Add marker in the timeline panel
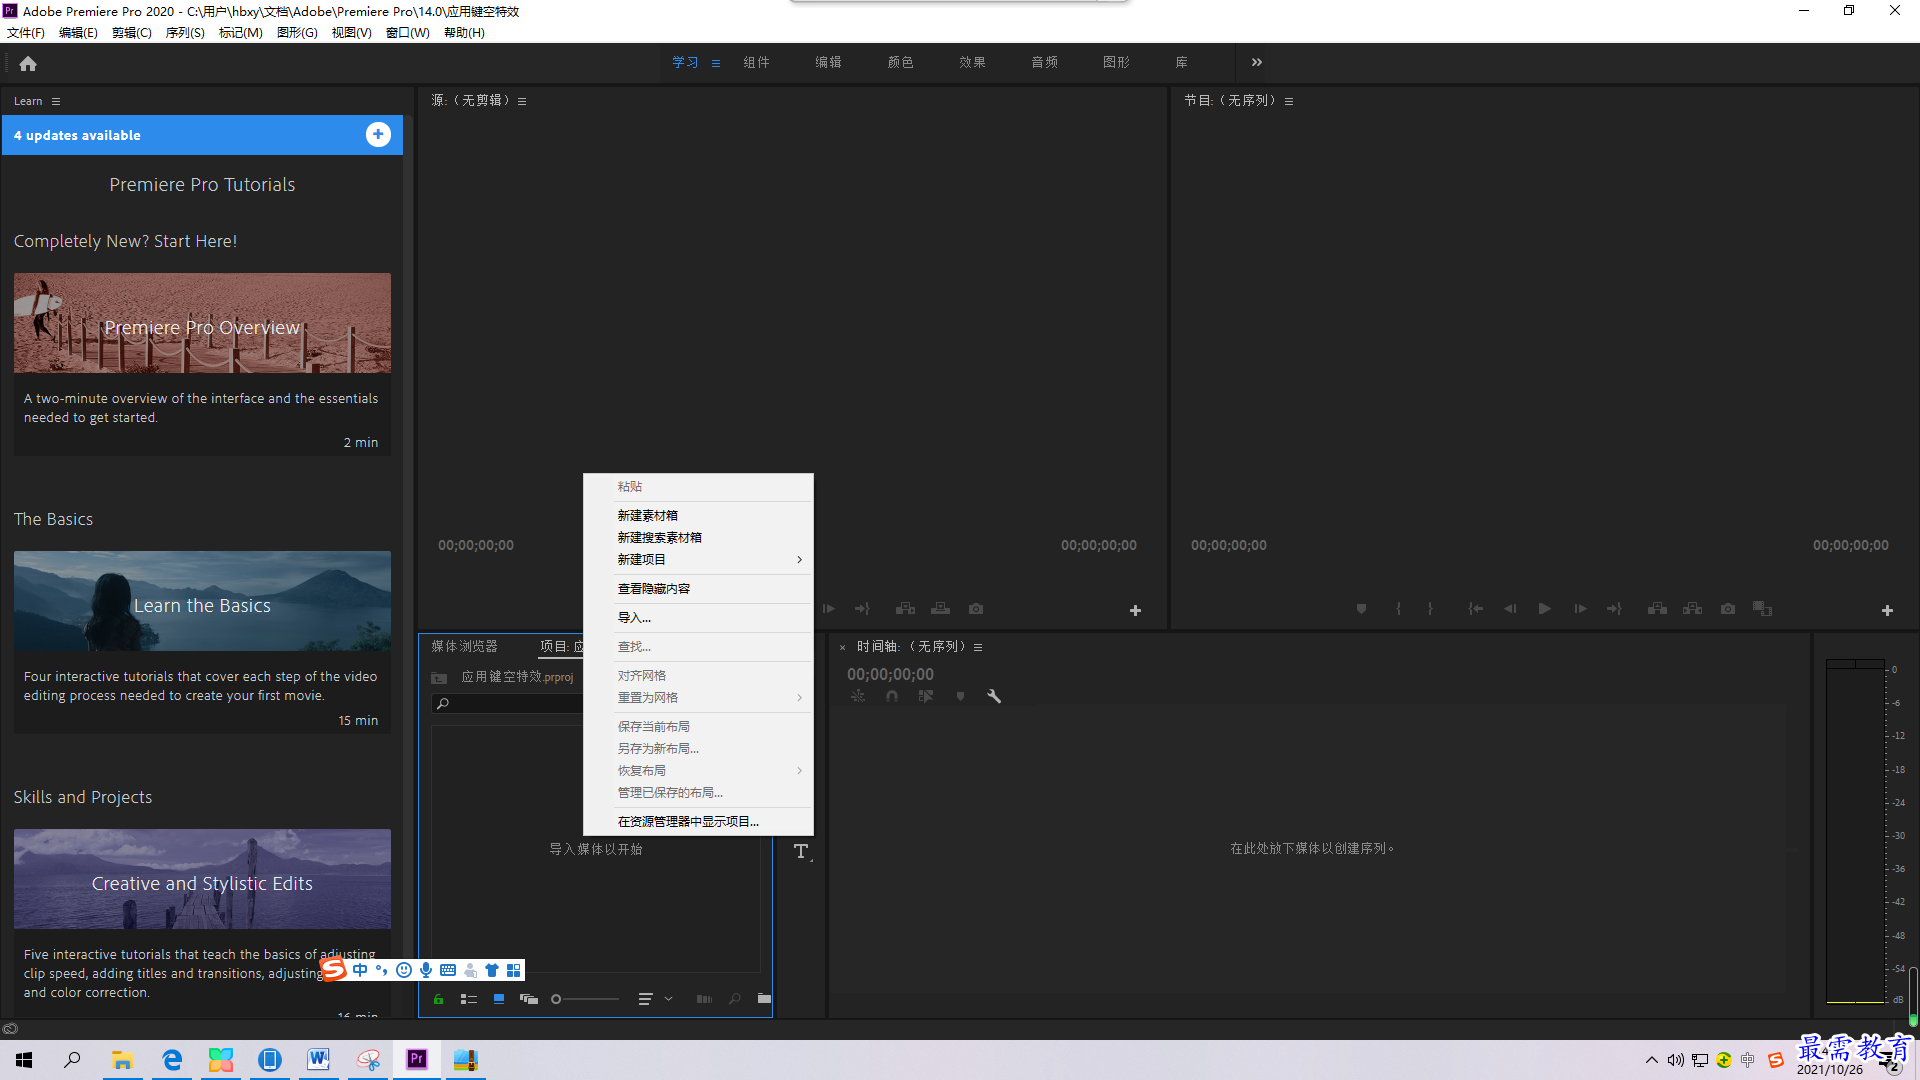Image resolution: width=1920 pixels, height=1080 pixels. 960,696
